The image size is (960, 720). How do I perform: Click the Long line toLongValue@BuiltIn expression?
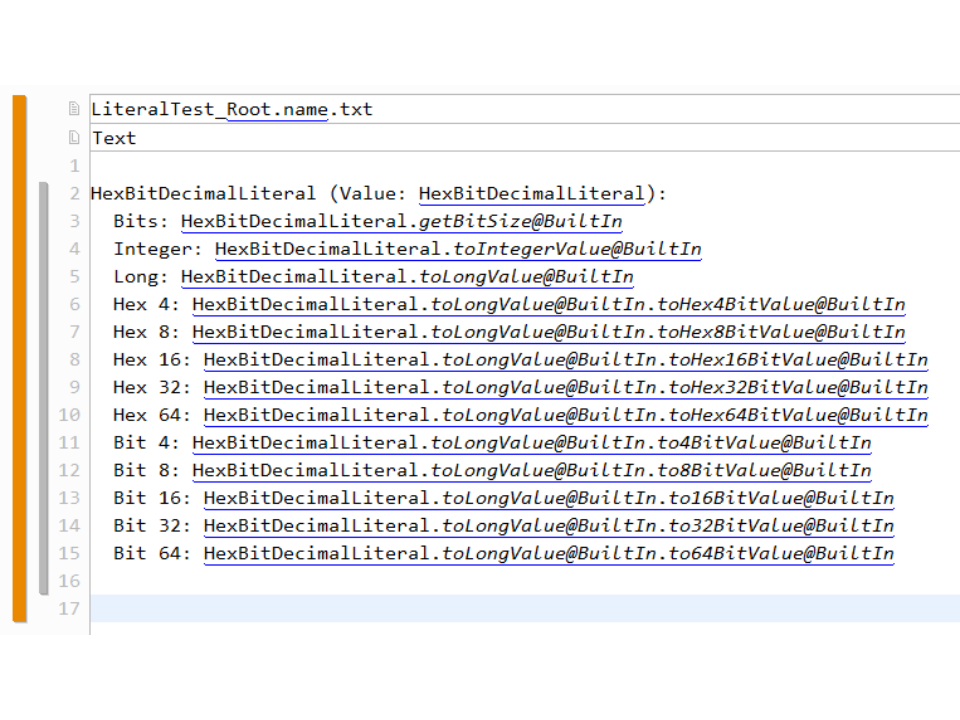click(527, 277)
